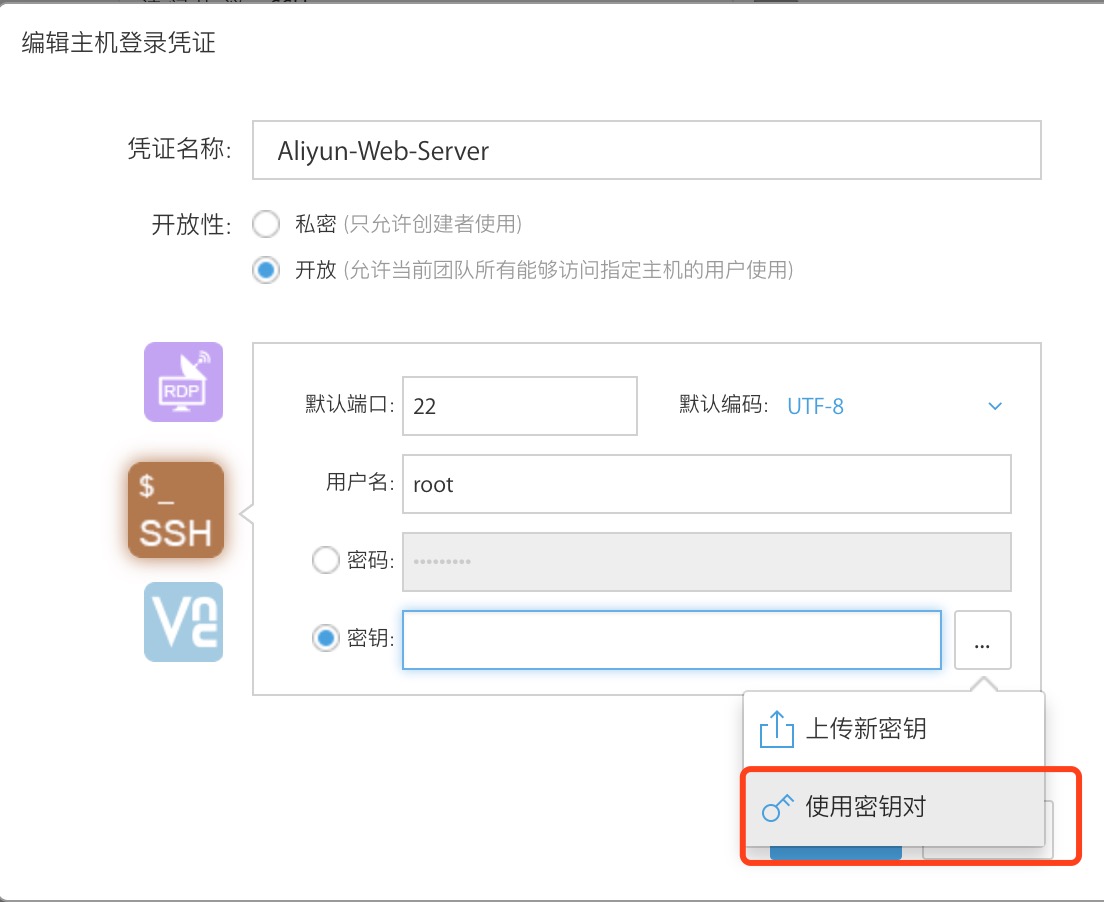Click the greyed-out 密码 password field
1104x902 pixels.
[x=706, y=561]
